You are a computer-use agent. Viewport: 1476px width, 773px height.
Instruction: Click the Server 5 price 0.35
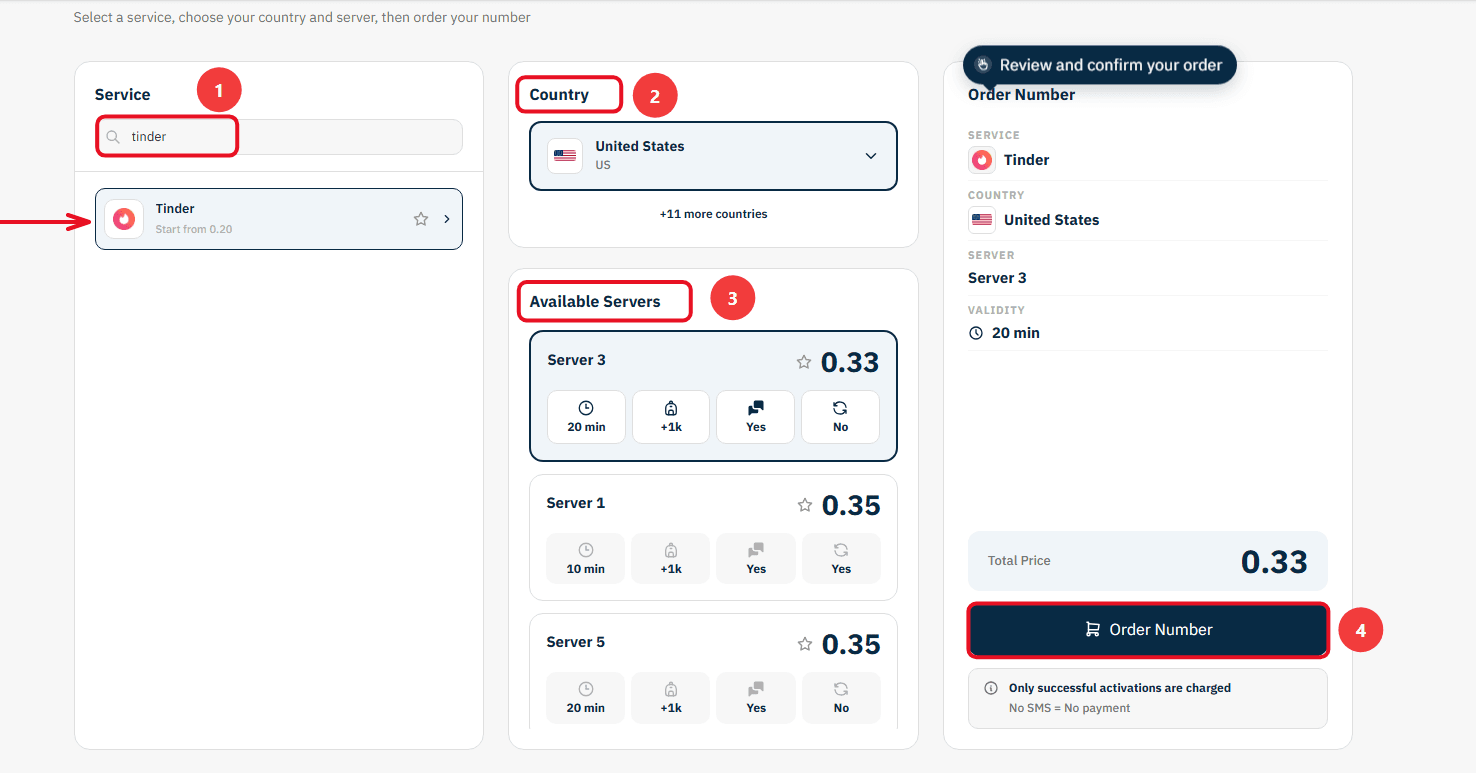pos(851,645)
